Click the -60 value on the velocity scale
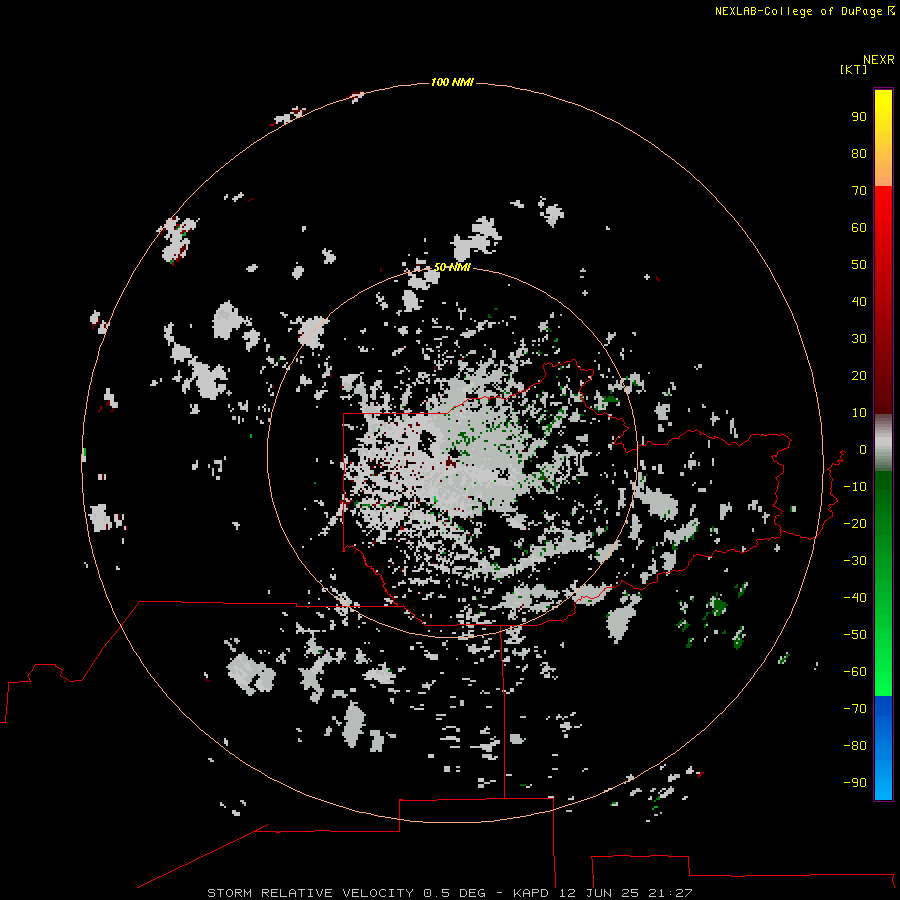 coord(855,672)
